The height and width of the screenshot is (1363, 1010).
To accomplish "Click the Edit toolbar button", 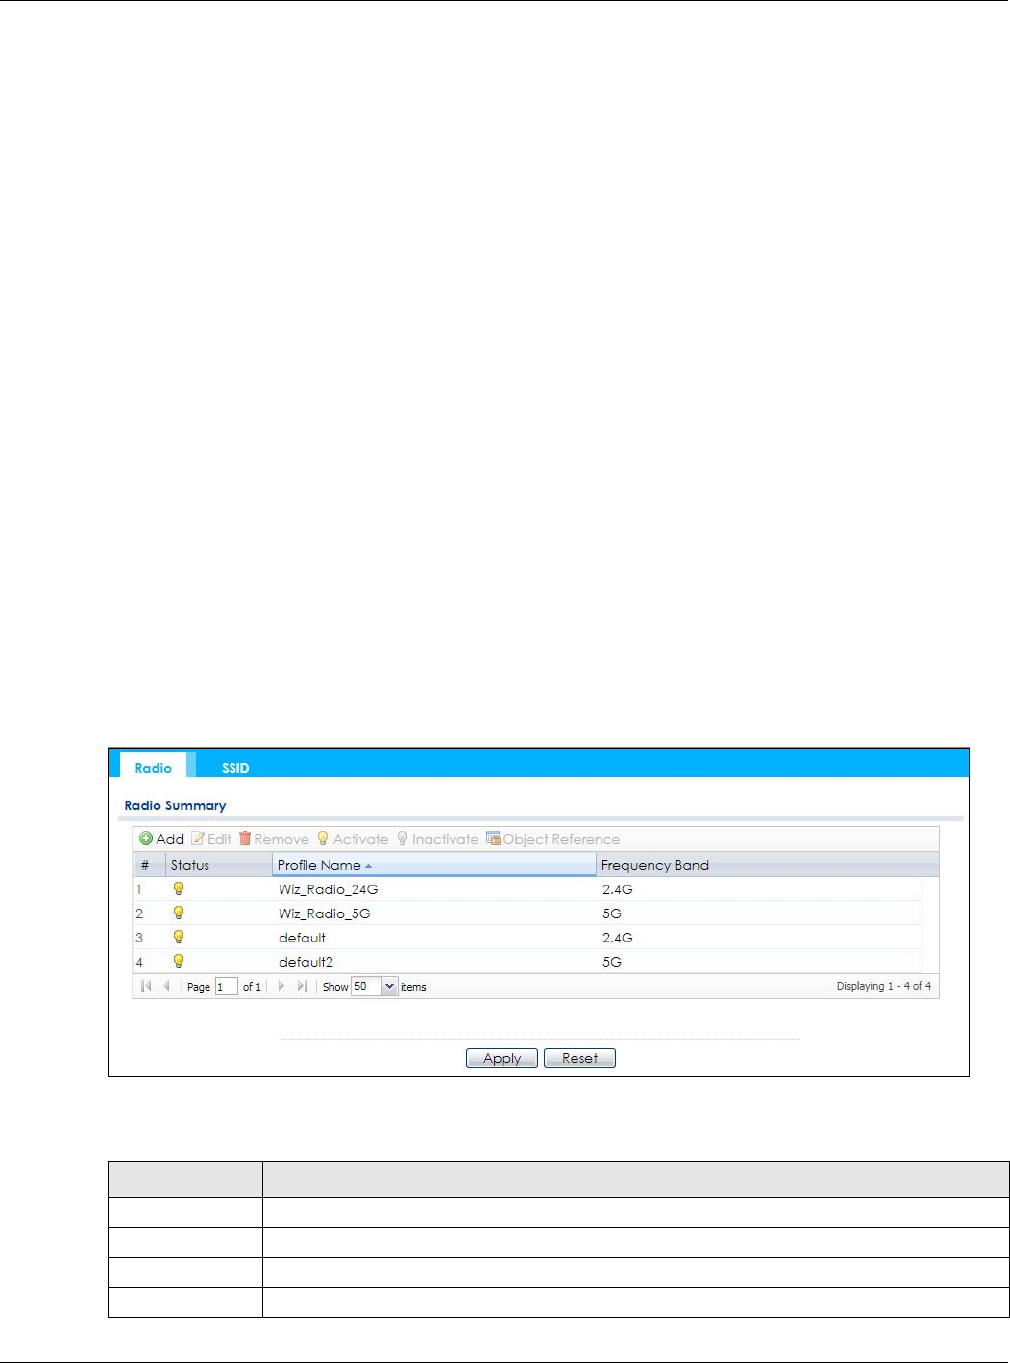I will click(x=211, y=839).
